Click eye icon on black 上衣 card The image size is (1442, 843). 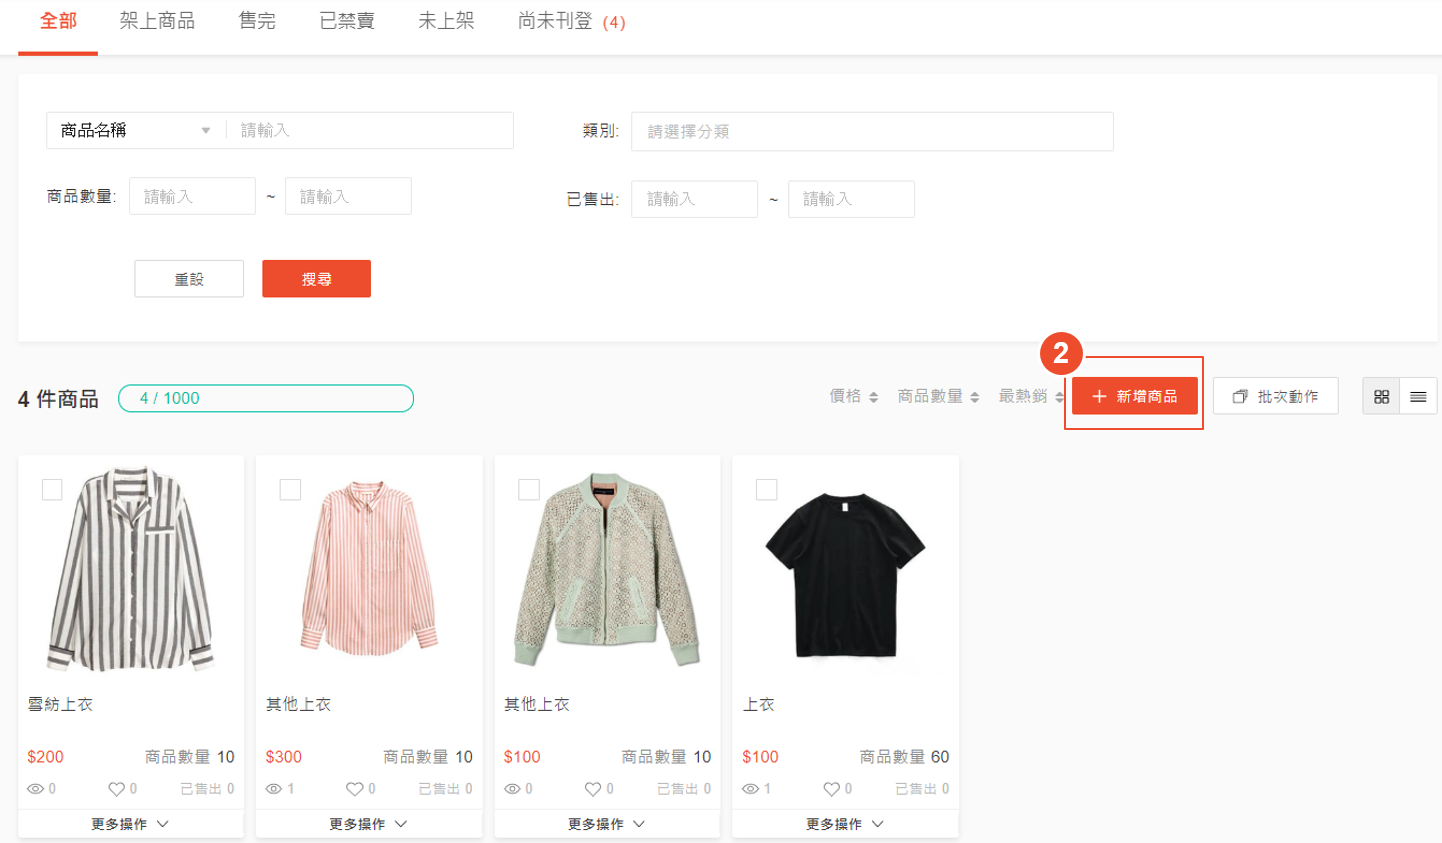coord(750,789)
